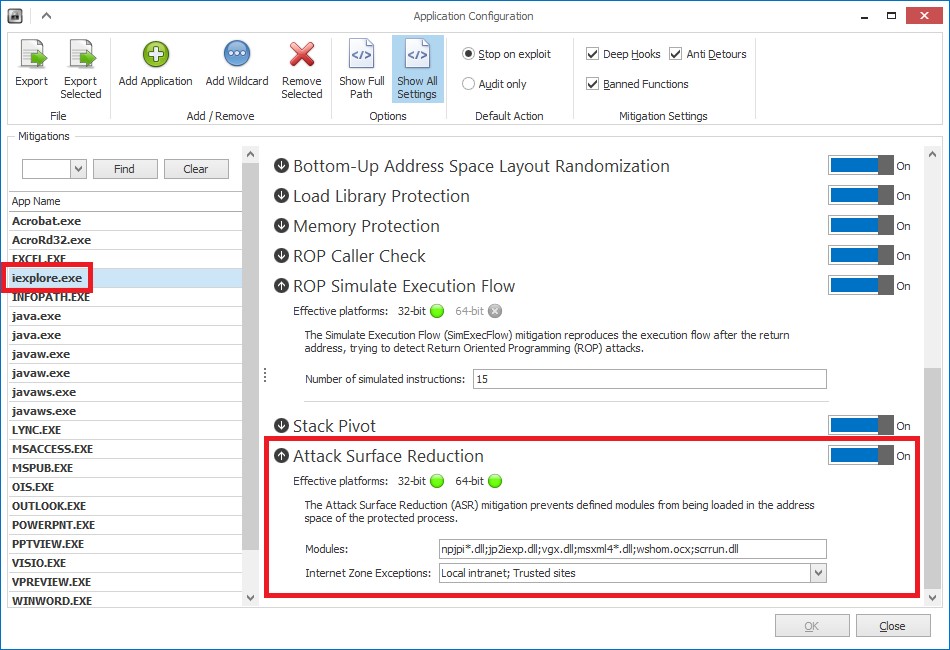
Task: Click the Export icon
Action: click(32, 54)
